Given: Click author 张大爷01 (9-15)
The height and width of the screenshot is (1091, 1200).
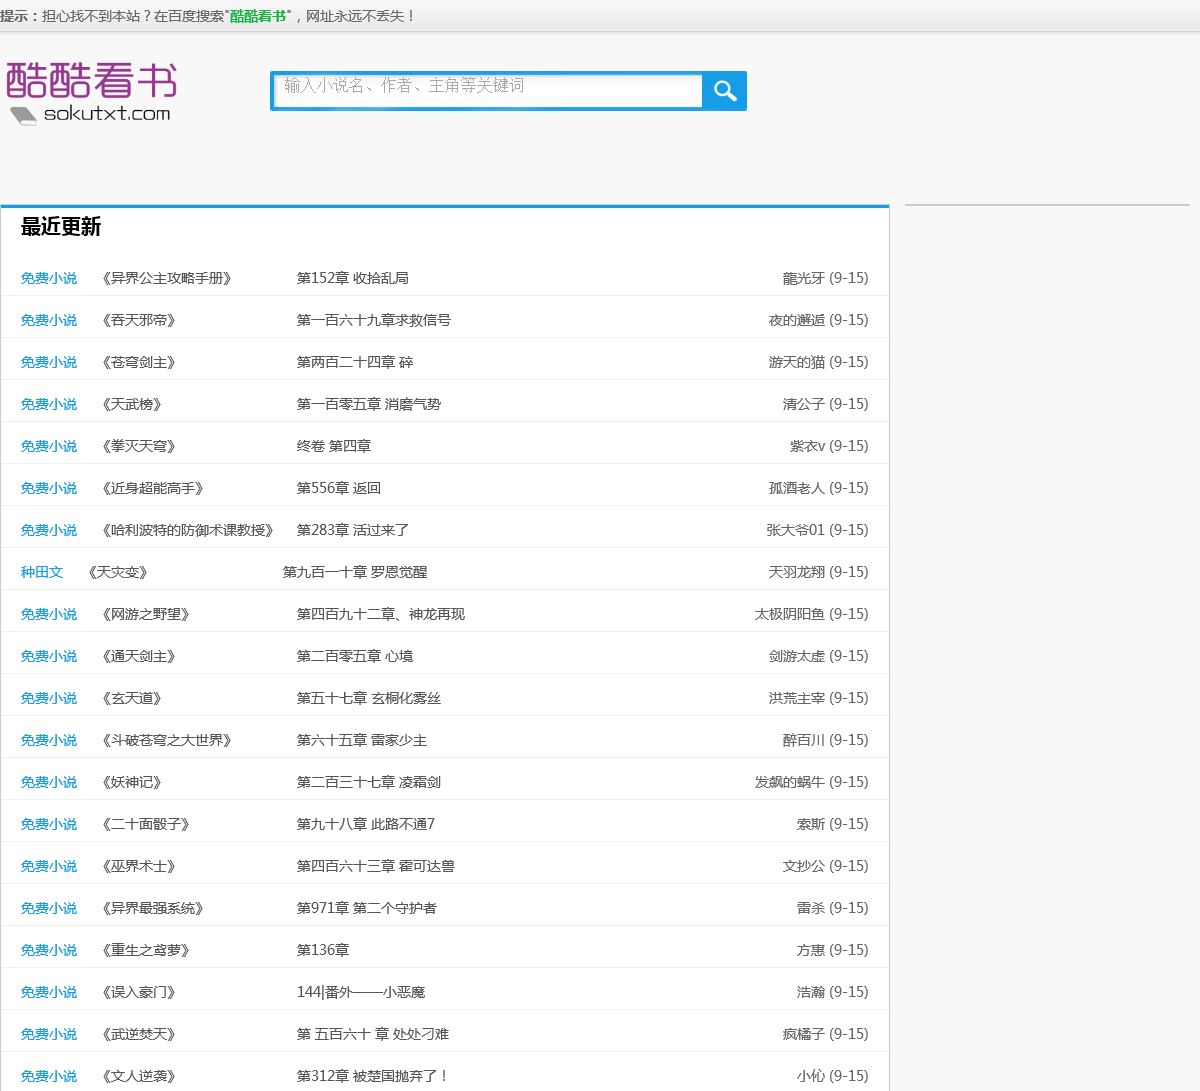Looking at the screenshot, I should pos(818,530).
